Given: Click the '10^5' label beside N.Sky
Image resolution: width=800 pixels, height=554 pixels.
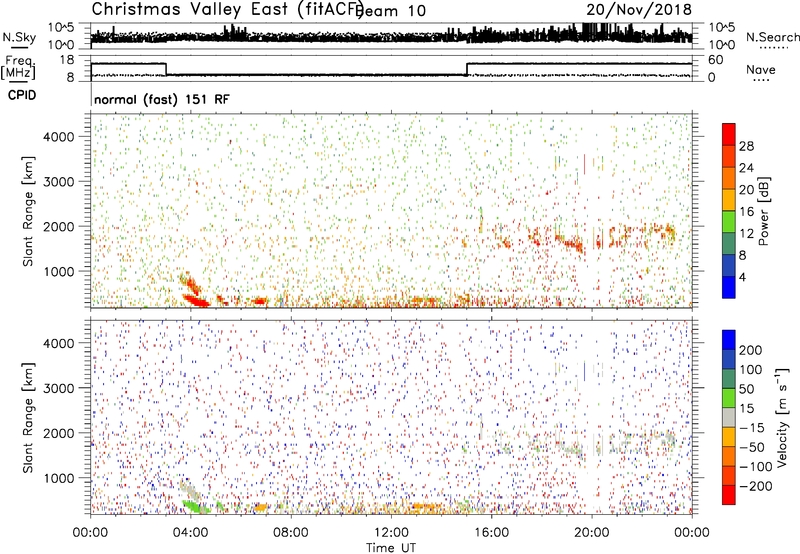Looking at the screenshot, I should pos(61,27).
